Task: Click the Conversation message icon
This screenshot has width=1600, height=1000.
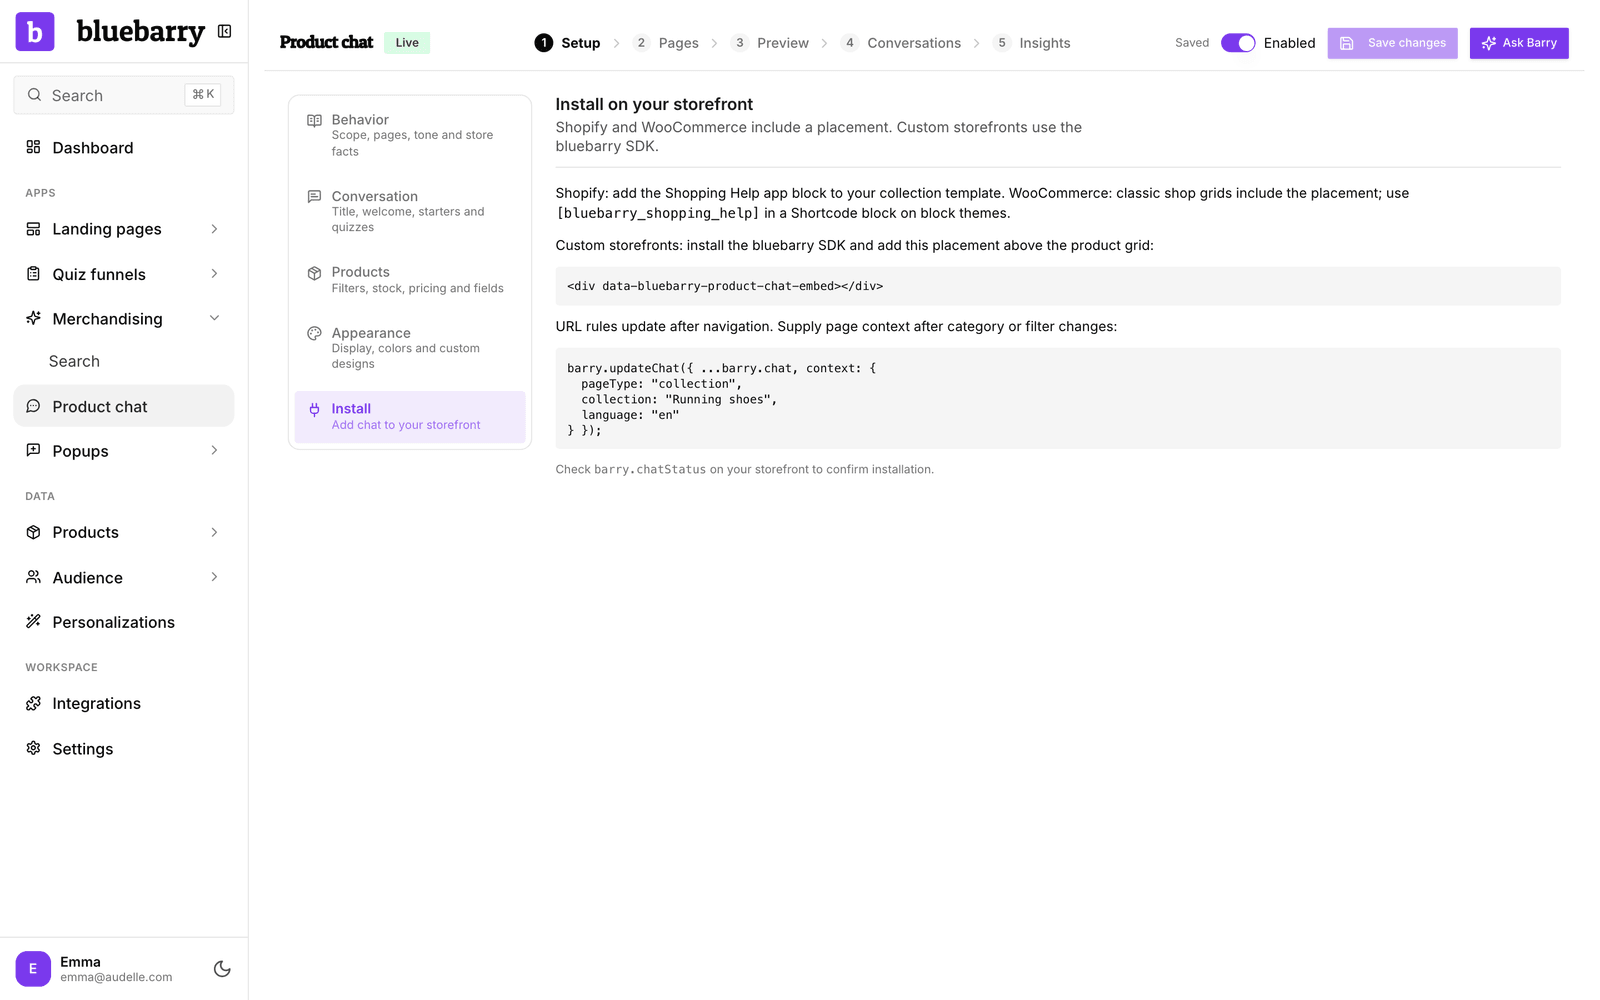Action: (314, 197)
